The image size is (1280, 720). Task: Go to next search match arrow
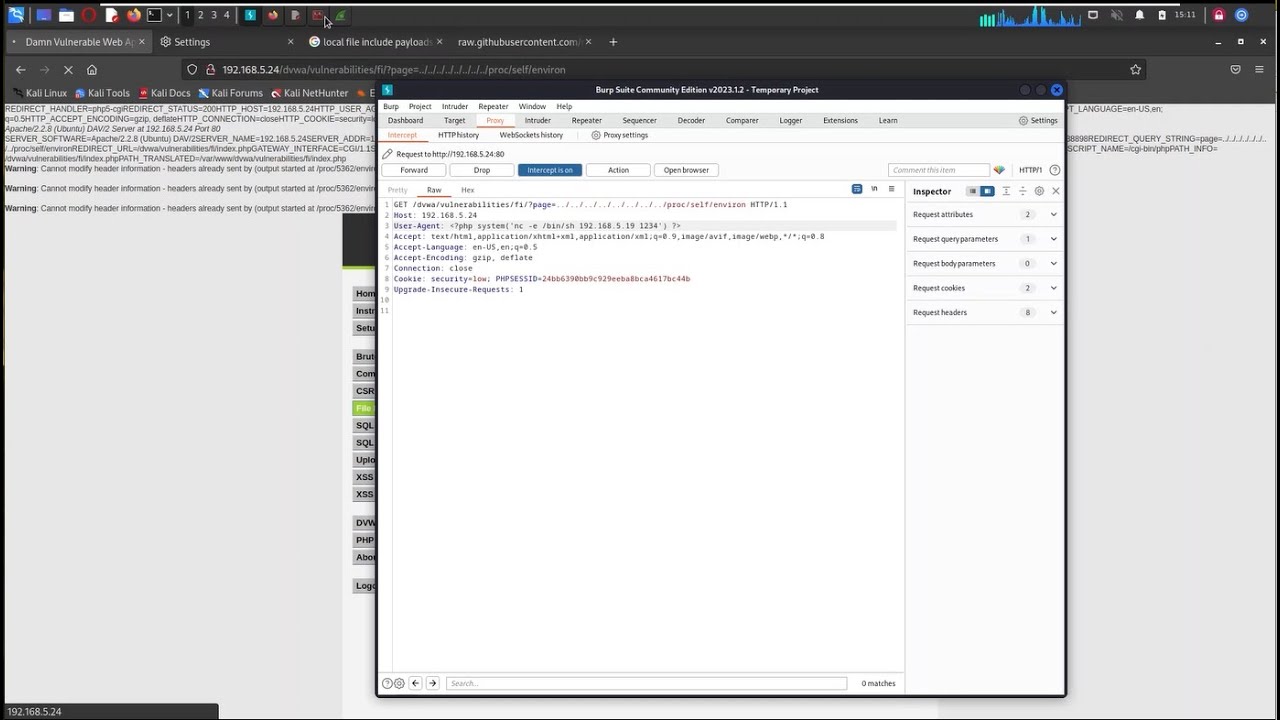pos(432,683)
